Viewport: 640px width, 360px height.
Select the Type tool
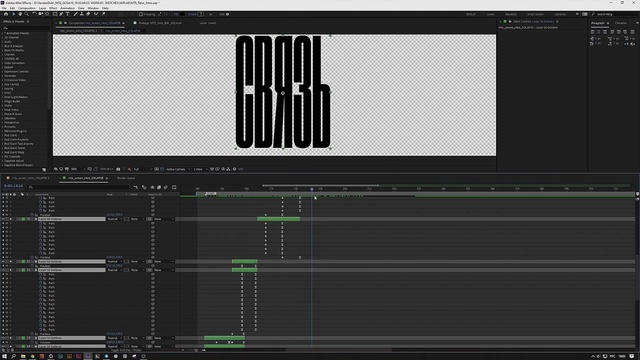pyautogui.click(x=68, y=14)
